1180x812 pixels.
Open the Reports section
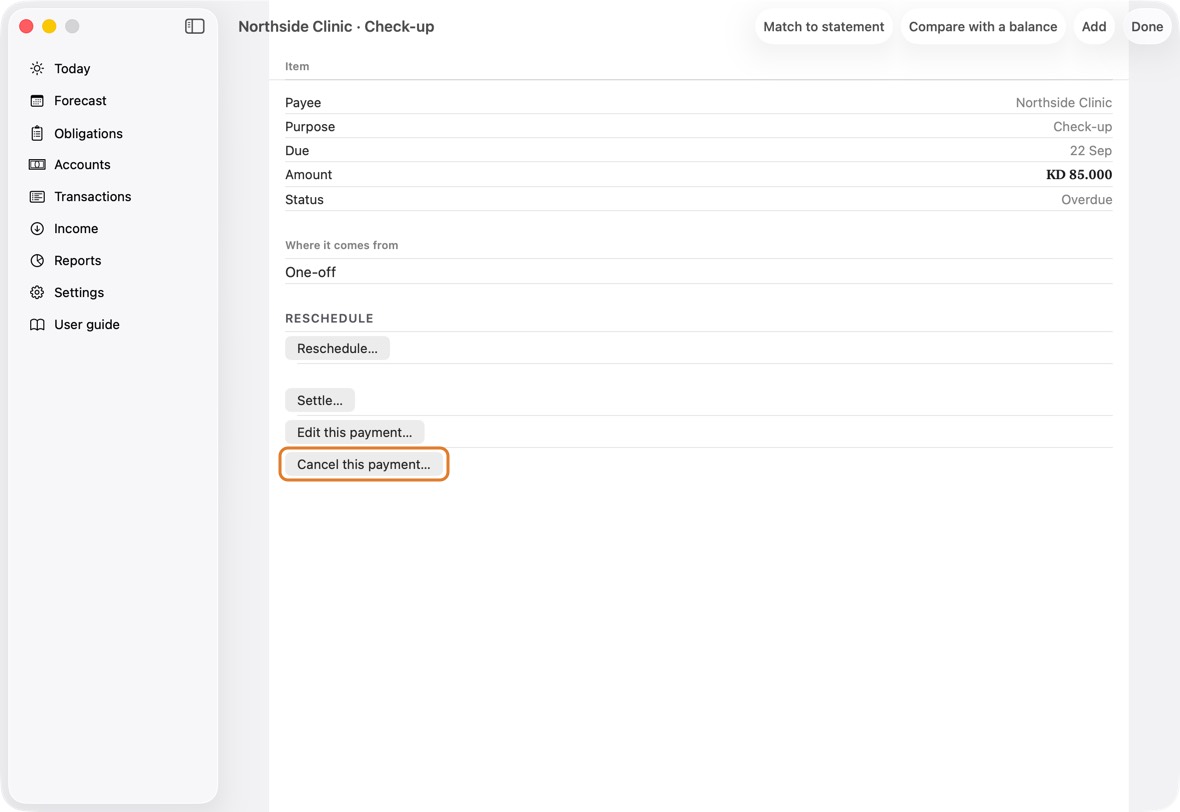[x=78, y=260]
